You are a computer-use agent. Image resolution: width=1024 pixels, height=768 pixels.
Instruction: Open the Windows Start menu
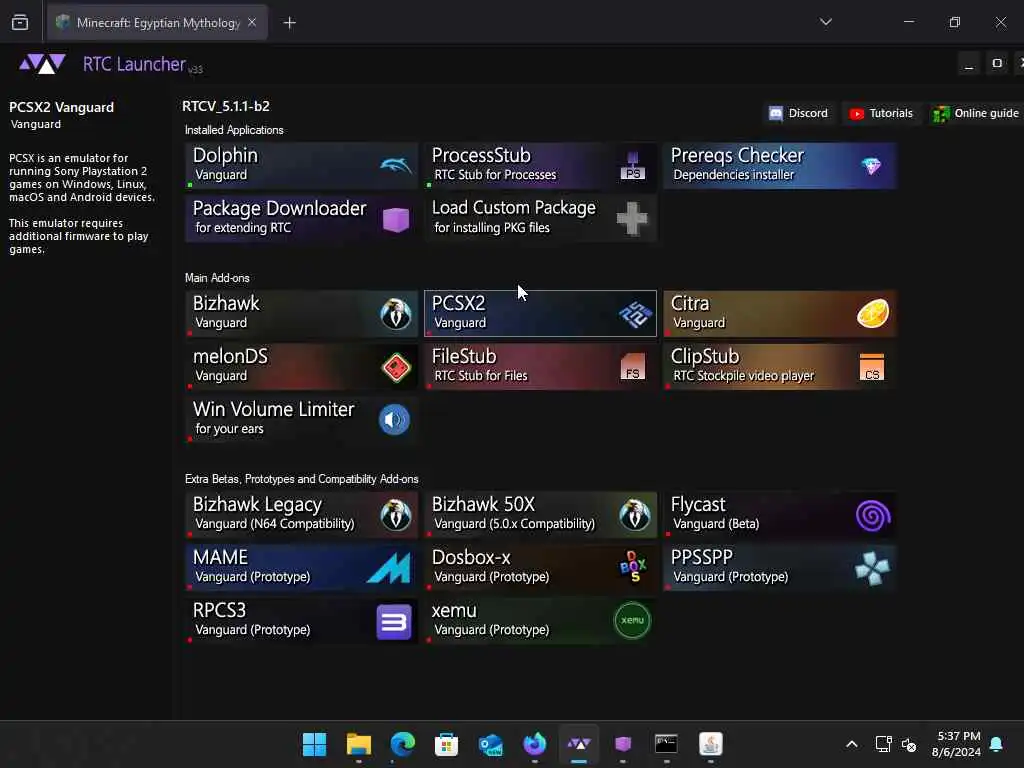click(x=314, y=744)
